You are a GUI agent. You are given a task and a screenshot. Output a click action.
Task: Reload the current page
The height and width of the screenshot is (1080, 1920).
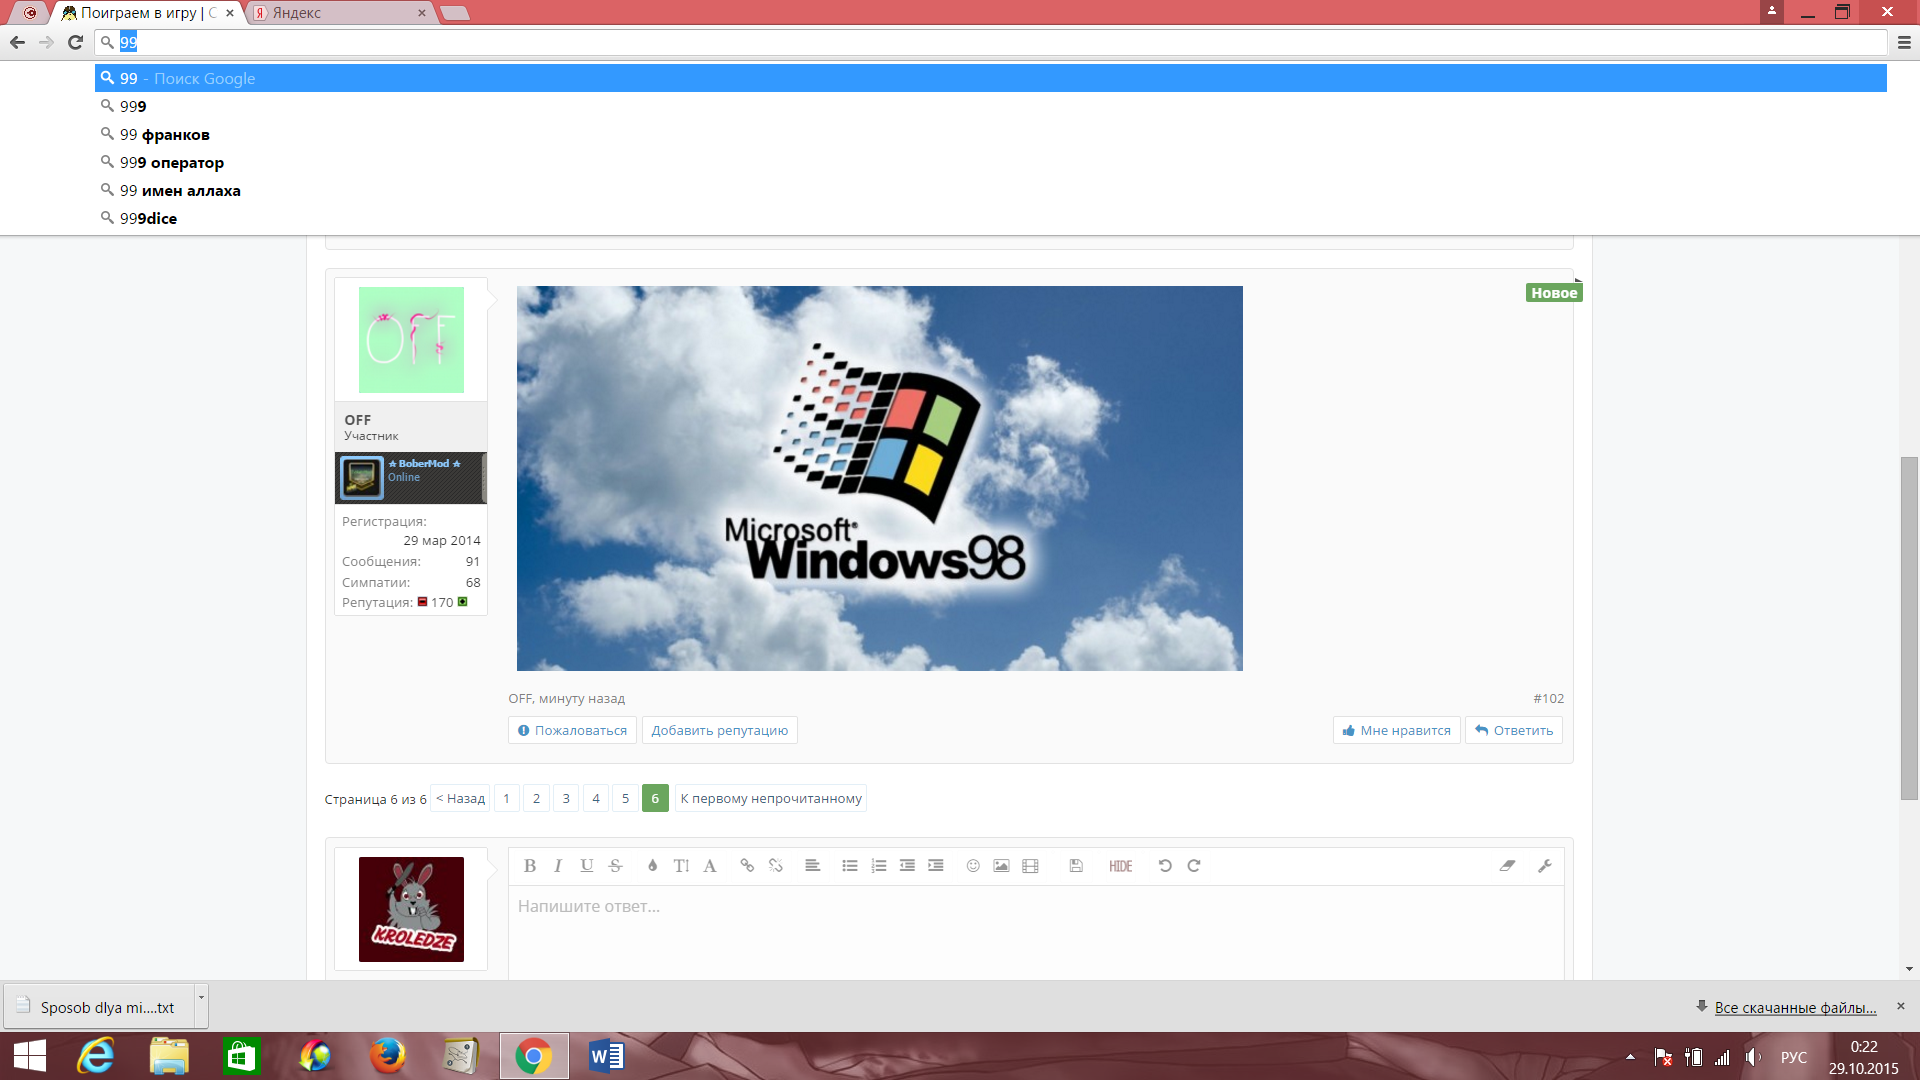75,42
